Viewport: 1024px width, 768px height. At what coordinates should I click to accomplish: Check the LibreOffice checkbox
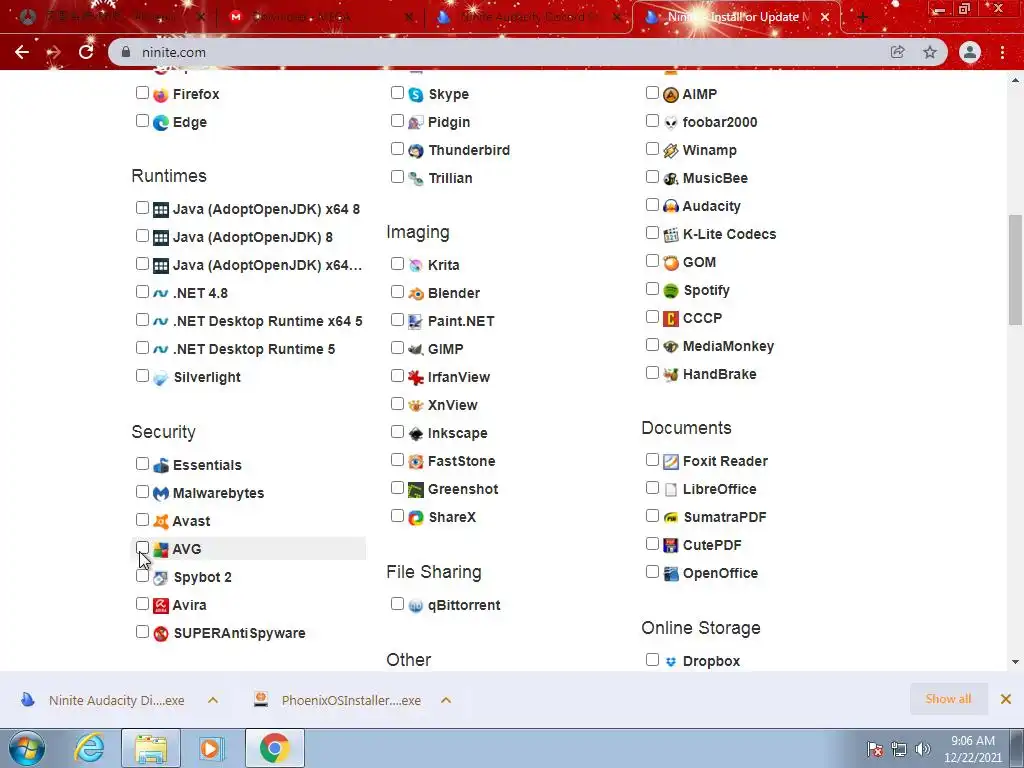[652, 488]
